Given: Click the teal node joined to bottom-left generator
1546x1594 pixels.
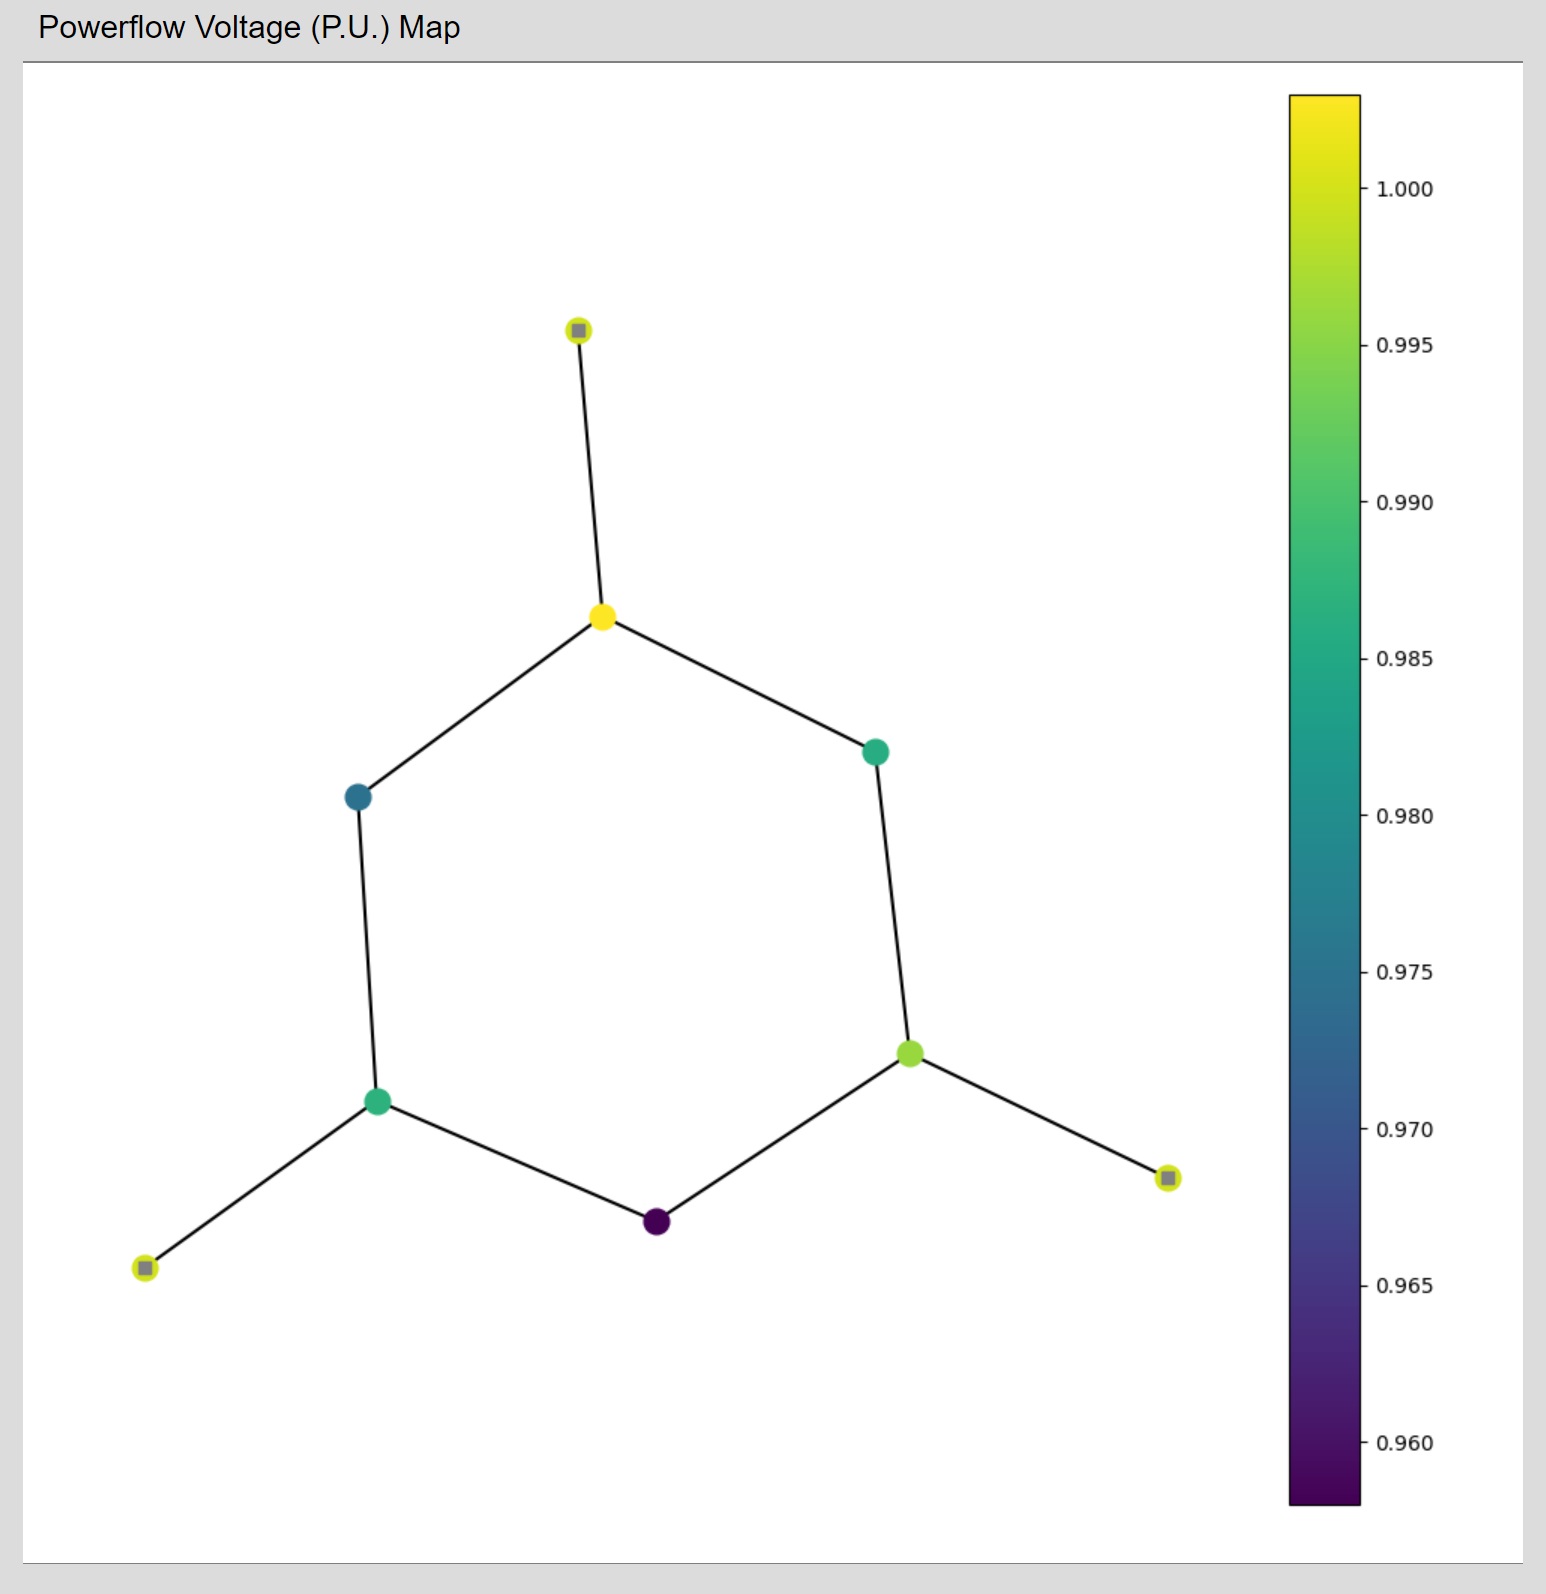Looking at the screenshot, I should pyautogui.click(x=377, y=1102).
